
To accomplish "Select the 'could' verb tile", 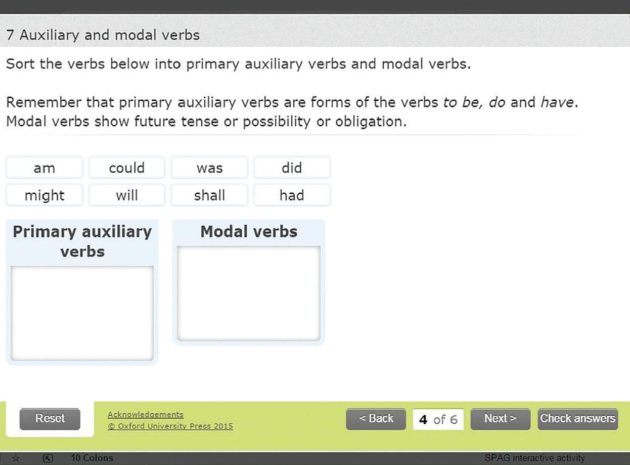I will [x=127, y=168].
